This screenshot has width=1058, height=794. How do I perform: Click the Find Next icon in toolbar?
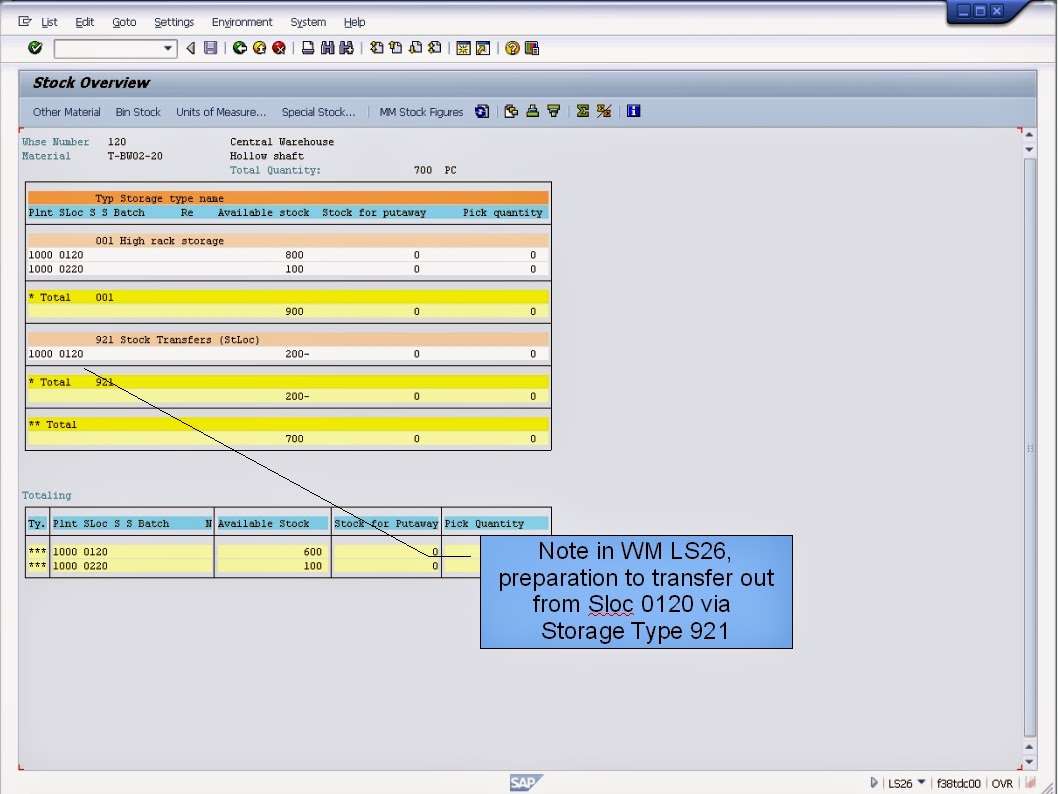347,48
